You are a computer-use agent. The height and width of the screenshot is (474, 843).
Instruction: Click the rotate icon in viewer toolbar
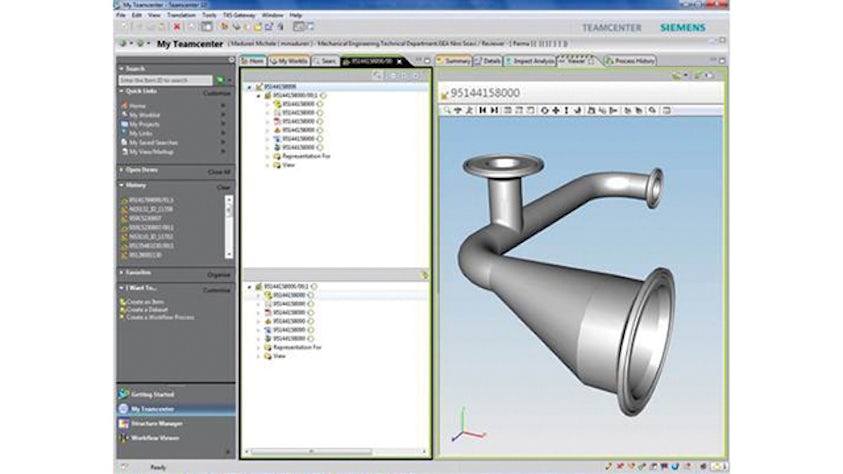[x=544, y=111]
